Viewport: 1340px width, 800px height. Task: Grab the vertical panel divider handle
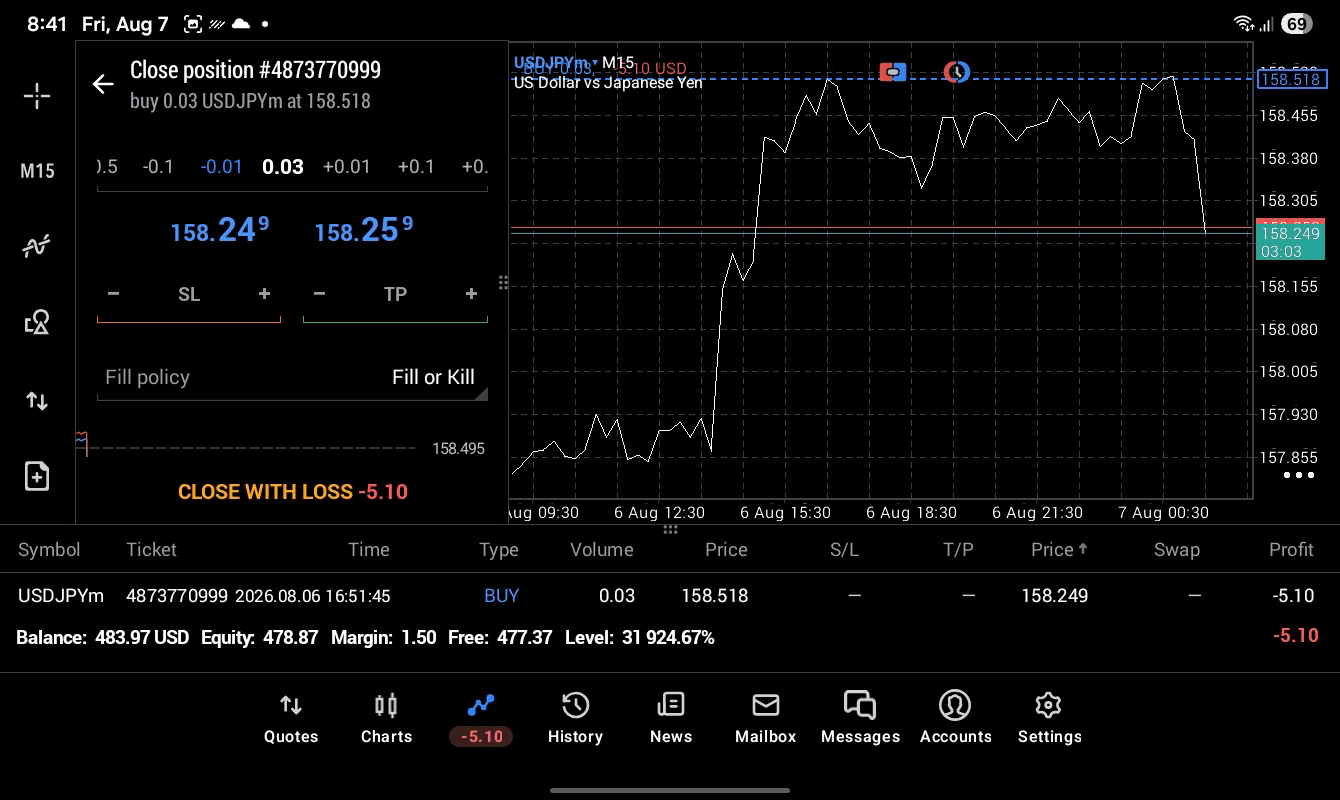(x=503, y=283)
